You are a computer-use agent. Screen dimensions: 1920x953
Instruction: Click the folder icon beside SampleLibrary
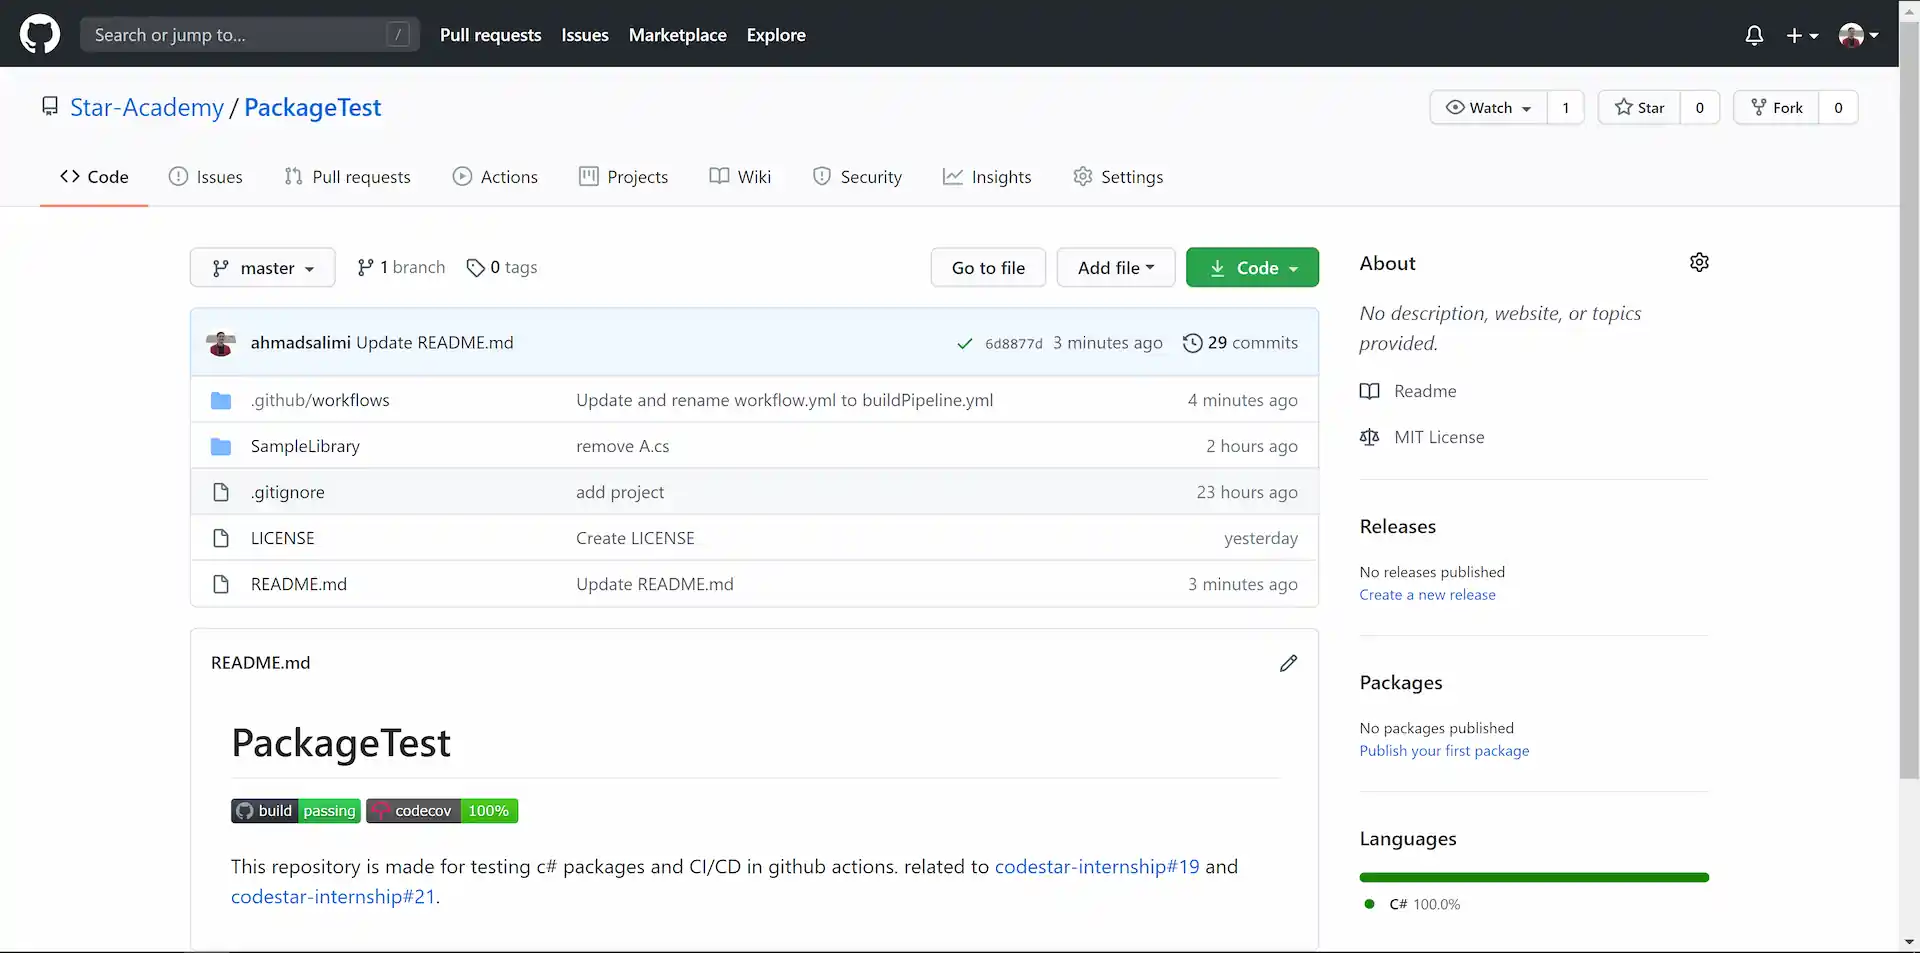(221, 446)
